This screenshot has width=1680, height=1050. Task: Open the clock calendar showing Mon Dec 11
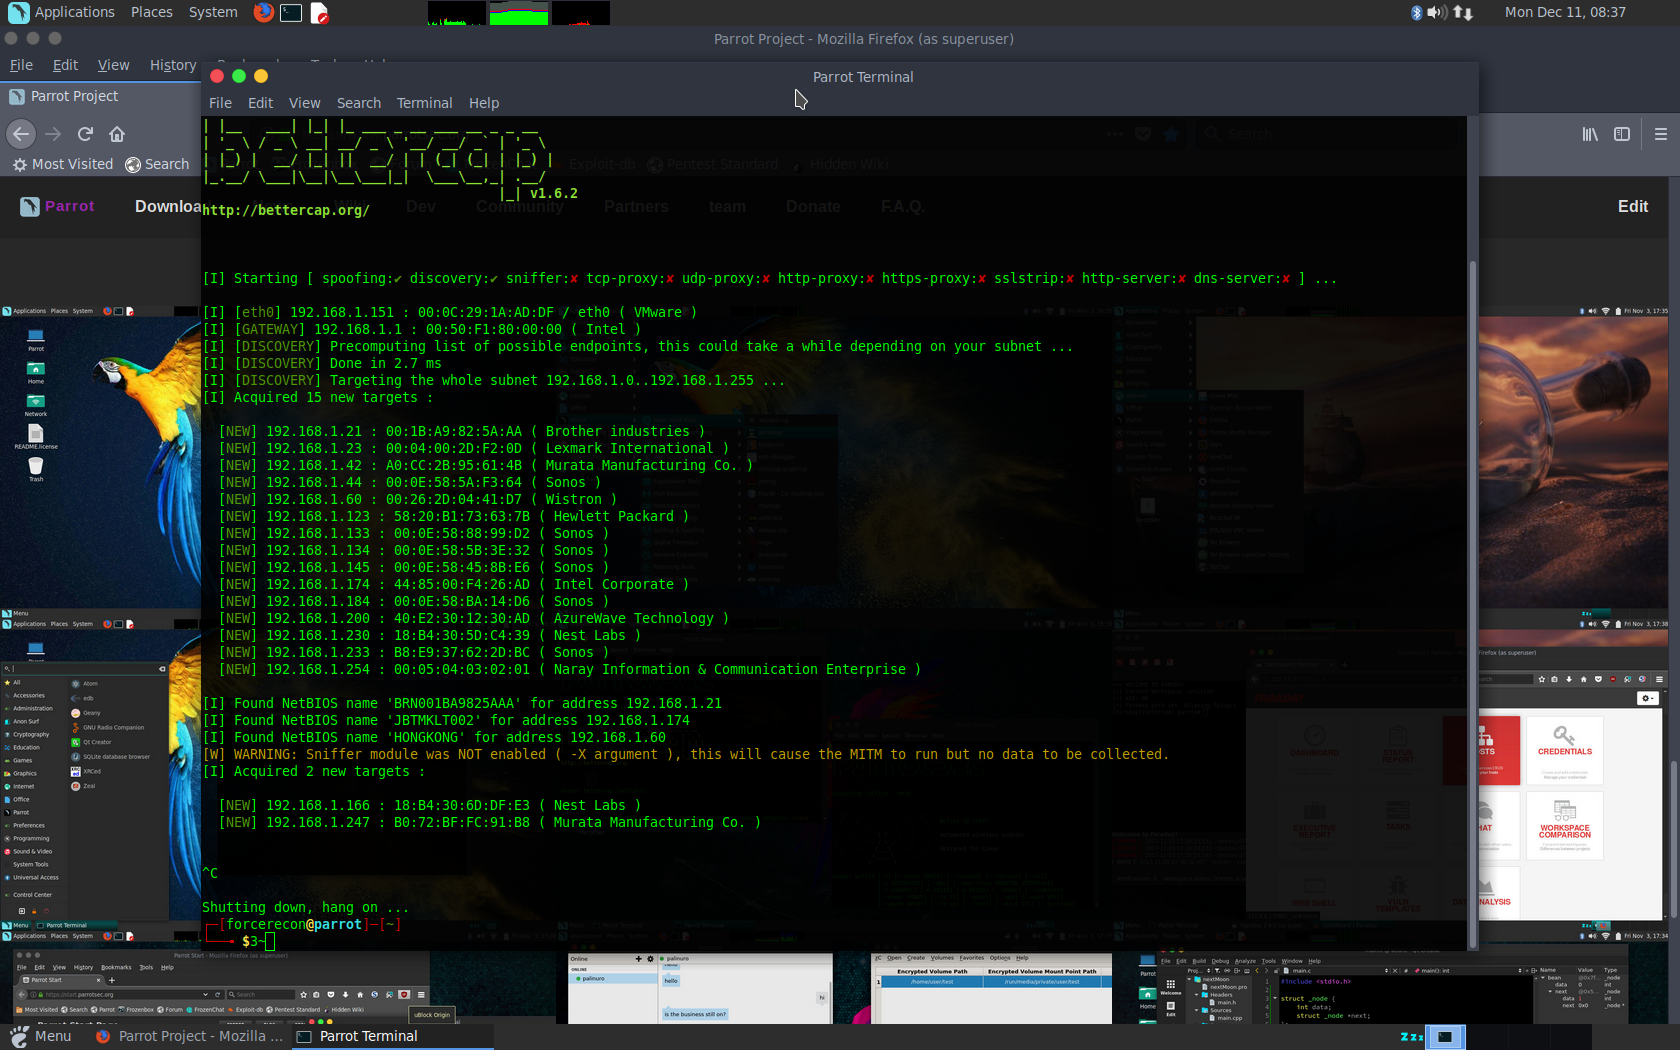(x=1565, y=12)
